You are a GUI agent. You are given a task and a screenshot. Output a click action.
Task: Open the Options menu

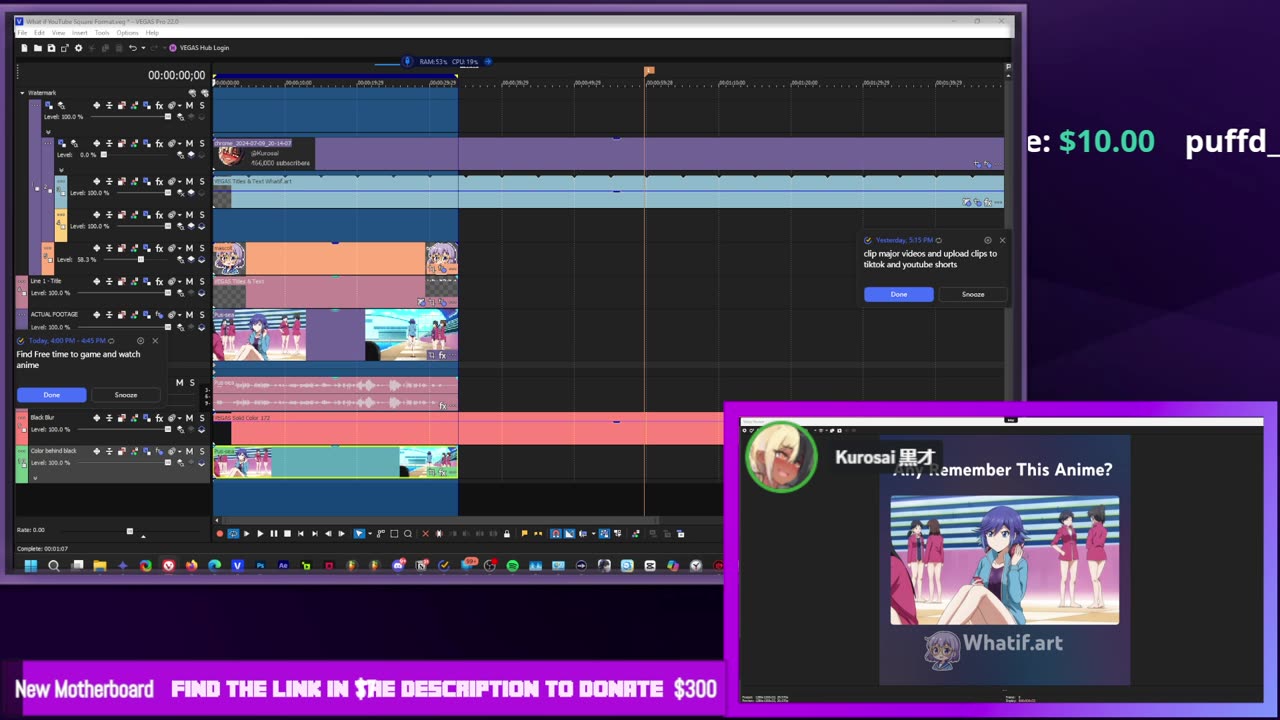(x=127, y=33)
